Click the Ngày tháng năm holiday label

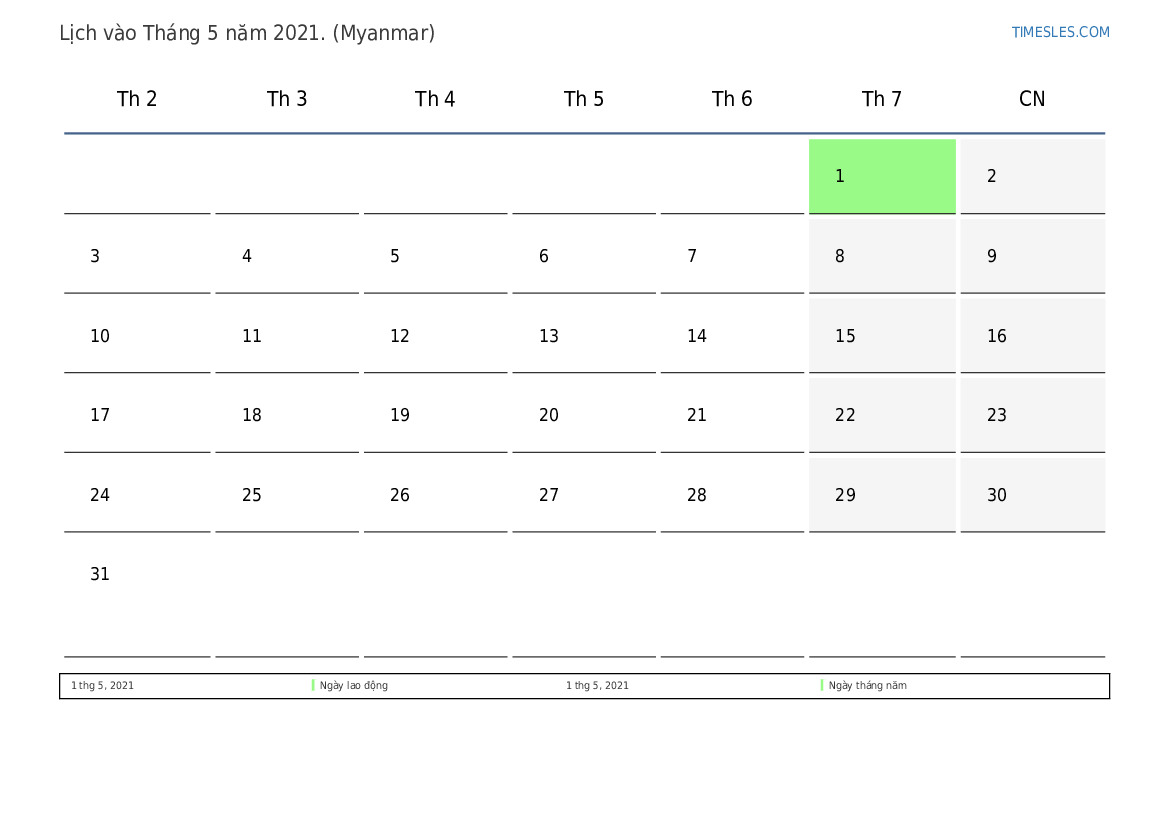(868, 686)
